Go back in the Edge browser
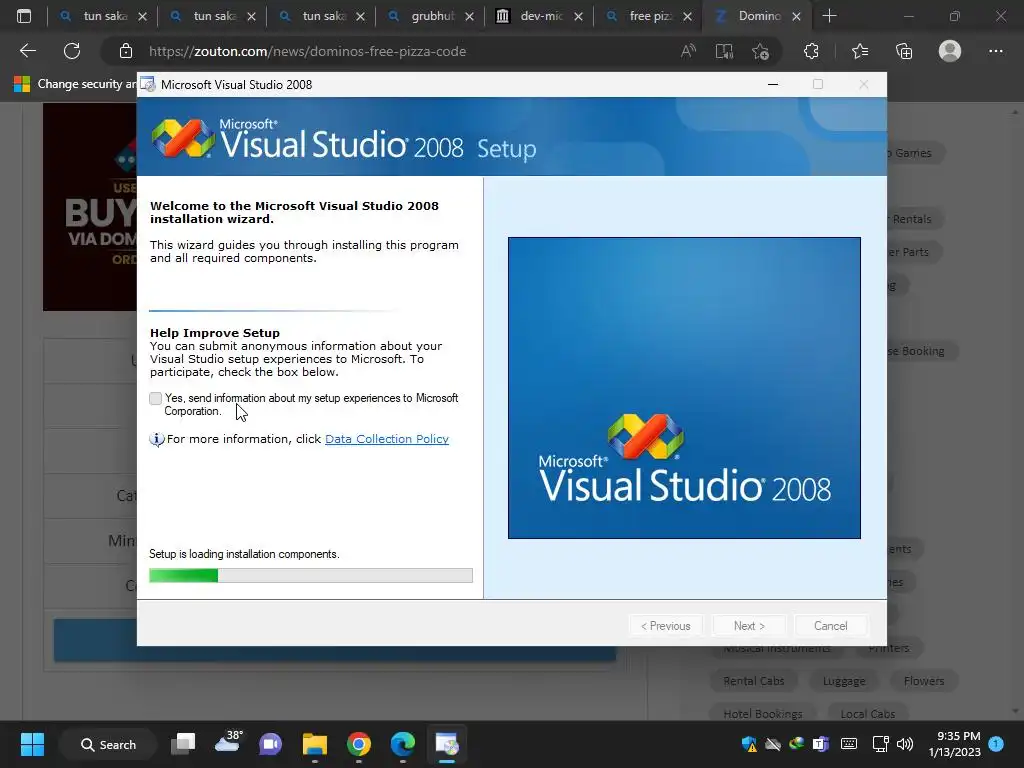This screenshot has width=1024, height=768. 27,51
